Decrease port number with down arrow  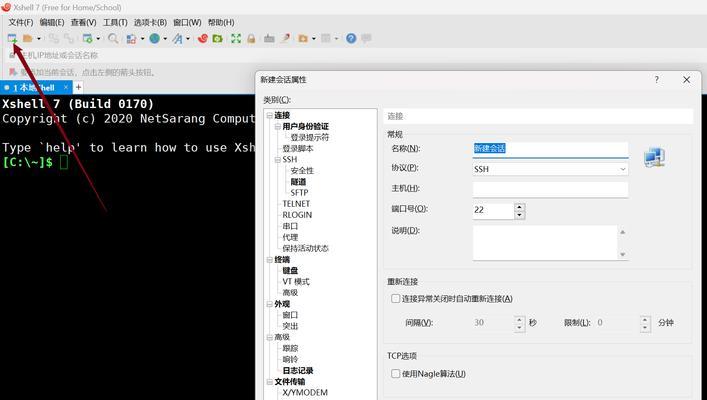pos(519,215)
